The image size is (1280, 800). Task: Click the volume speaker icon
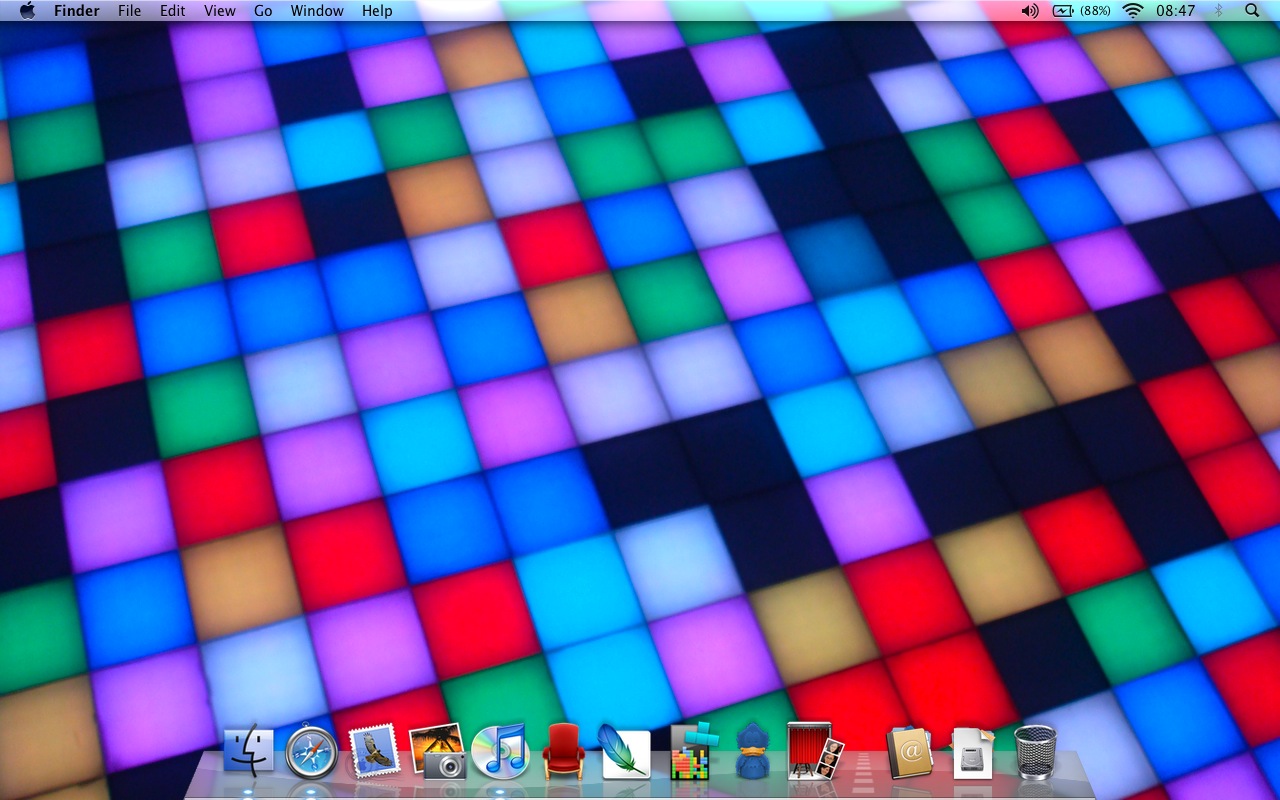1030,10
